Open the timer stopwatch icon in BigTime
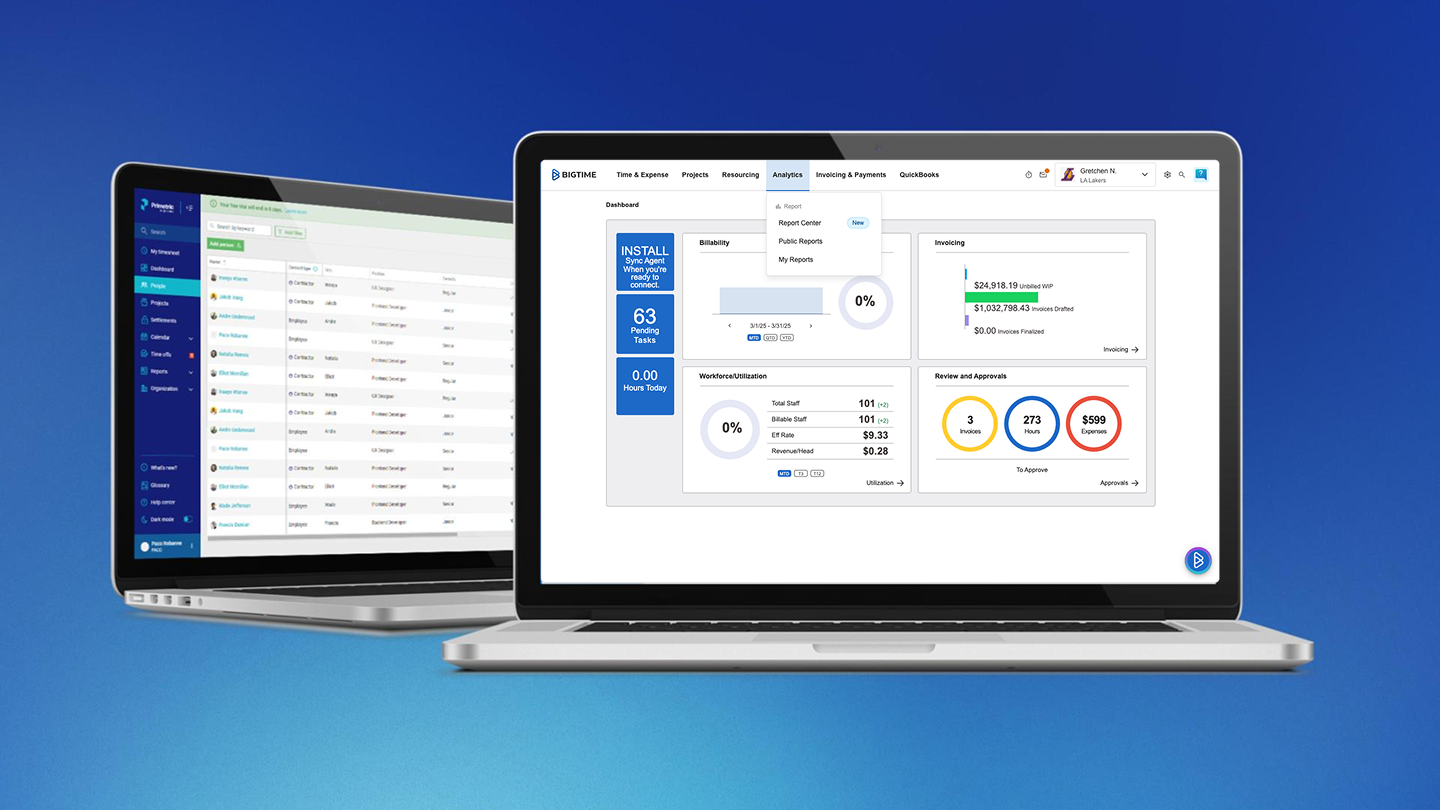 click(x=1028, y=175)
